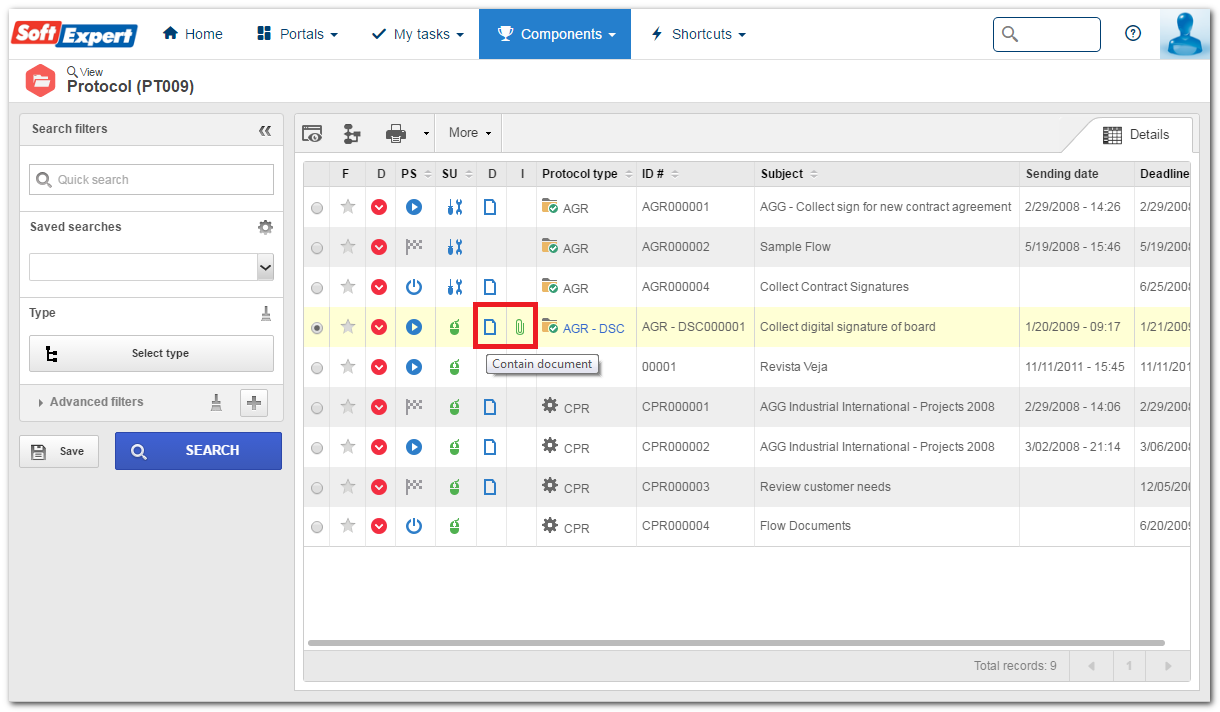Image resolution: width=1220 pixels, height=712 pixels.
Task: Click the attachment paperclip in AGR - DSC000001 row
Action: coord(520,327)
